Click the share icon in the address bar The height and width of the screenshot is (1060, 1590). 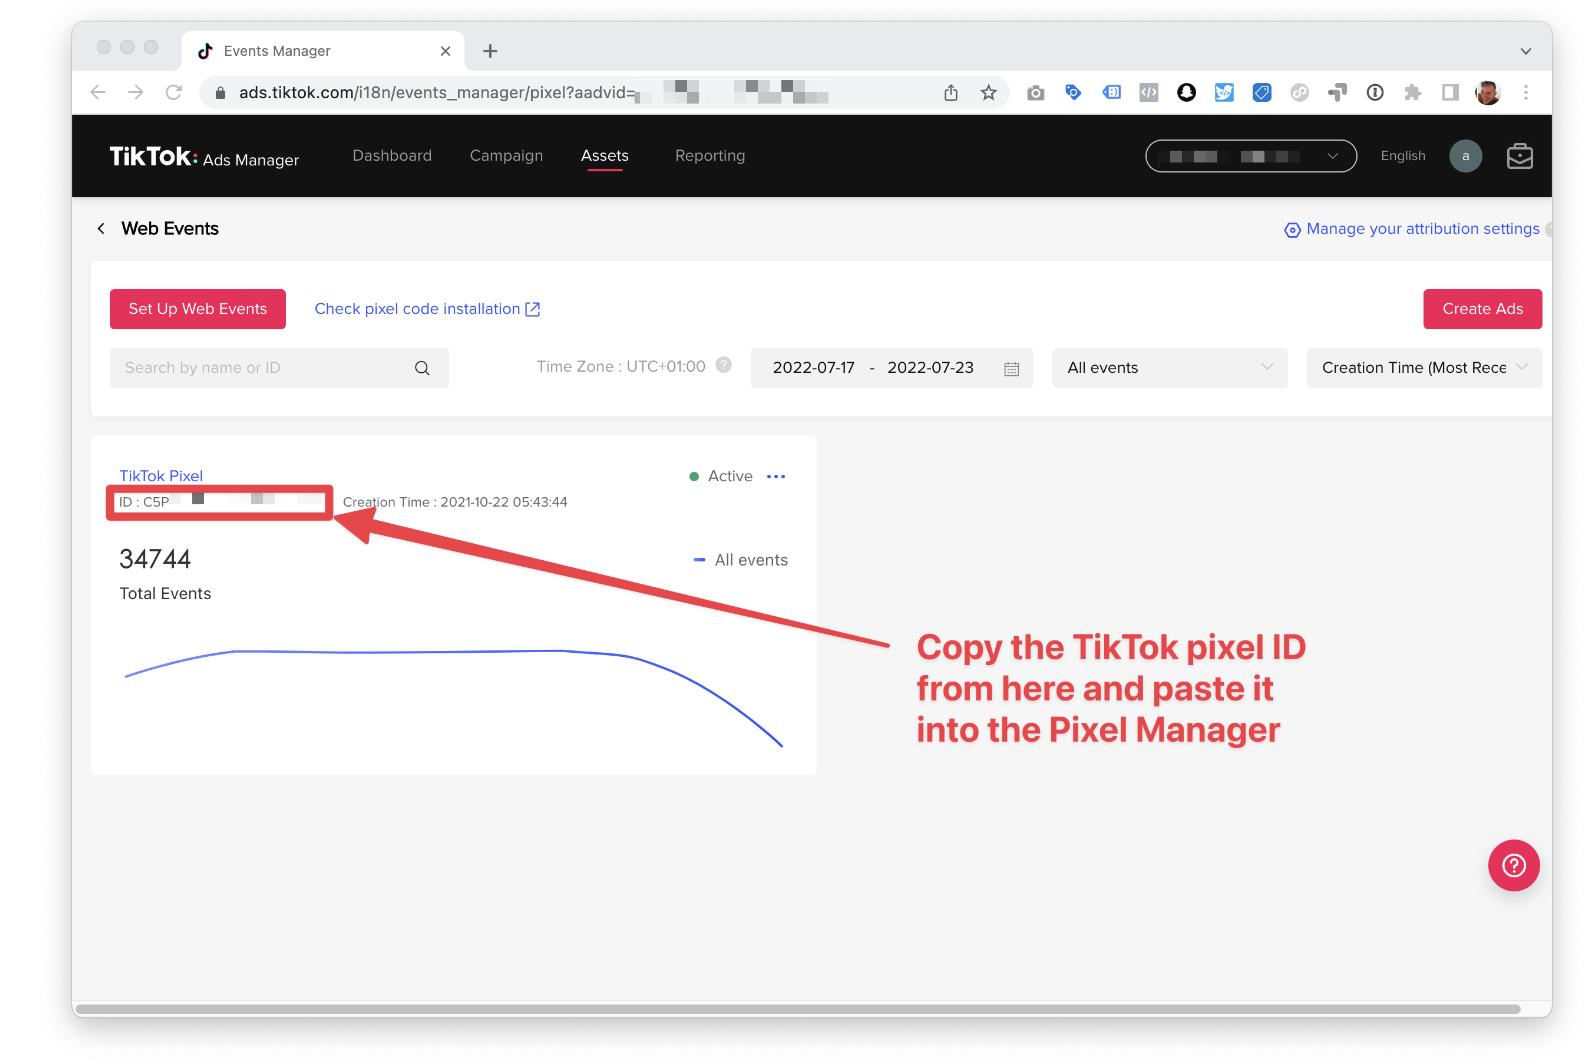(951, 92)
